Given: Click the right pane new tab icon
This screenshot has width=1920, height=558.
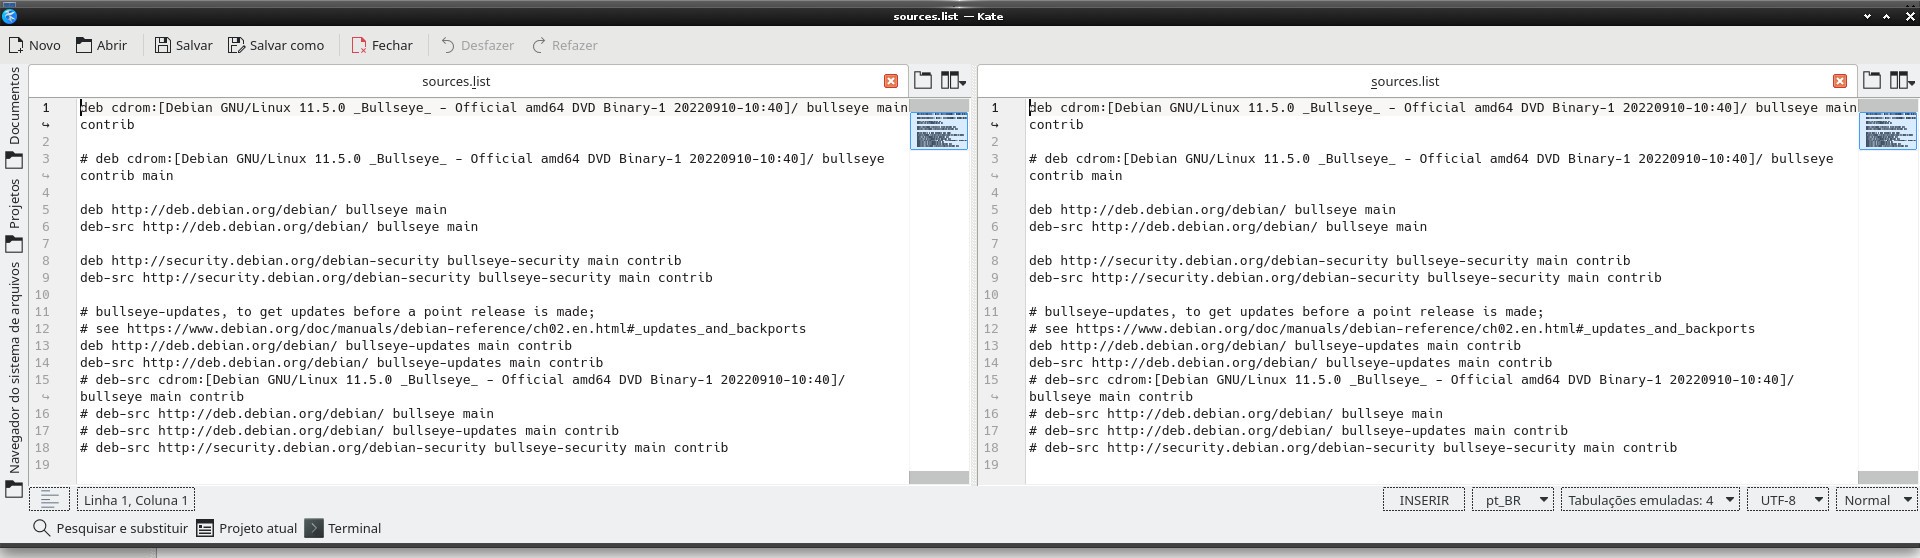Looking at the screenshot, I should coord(1872,80).
